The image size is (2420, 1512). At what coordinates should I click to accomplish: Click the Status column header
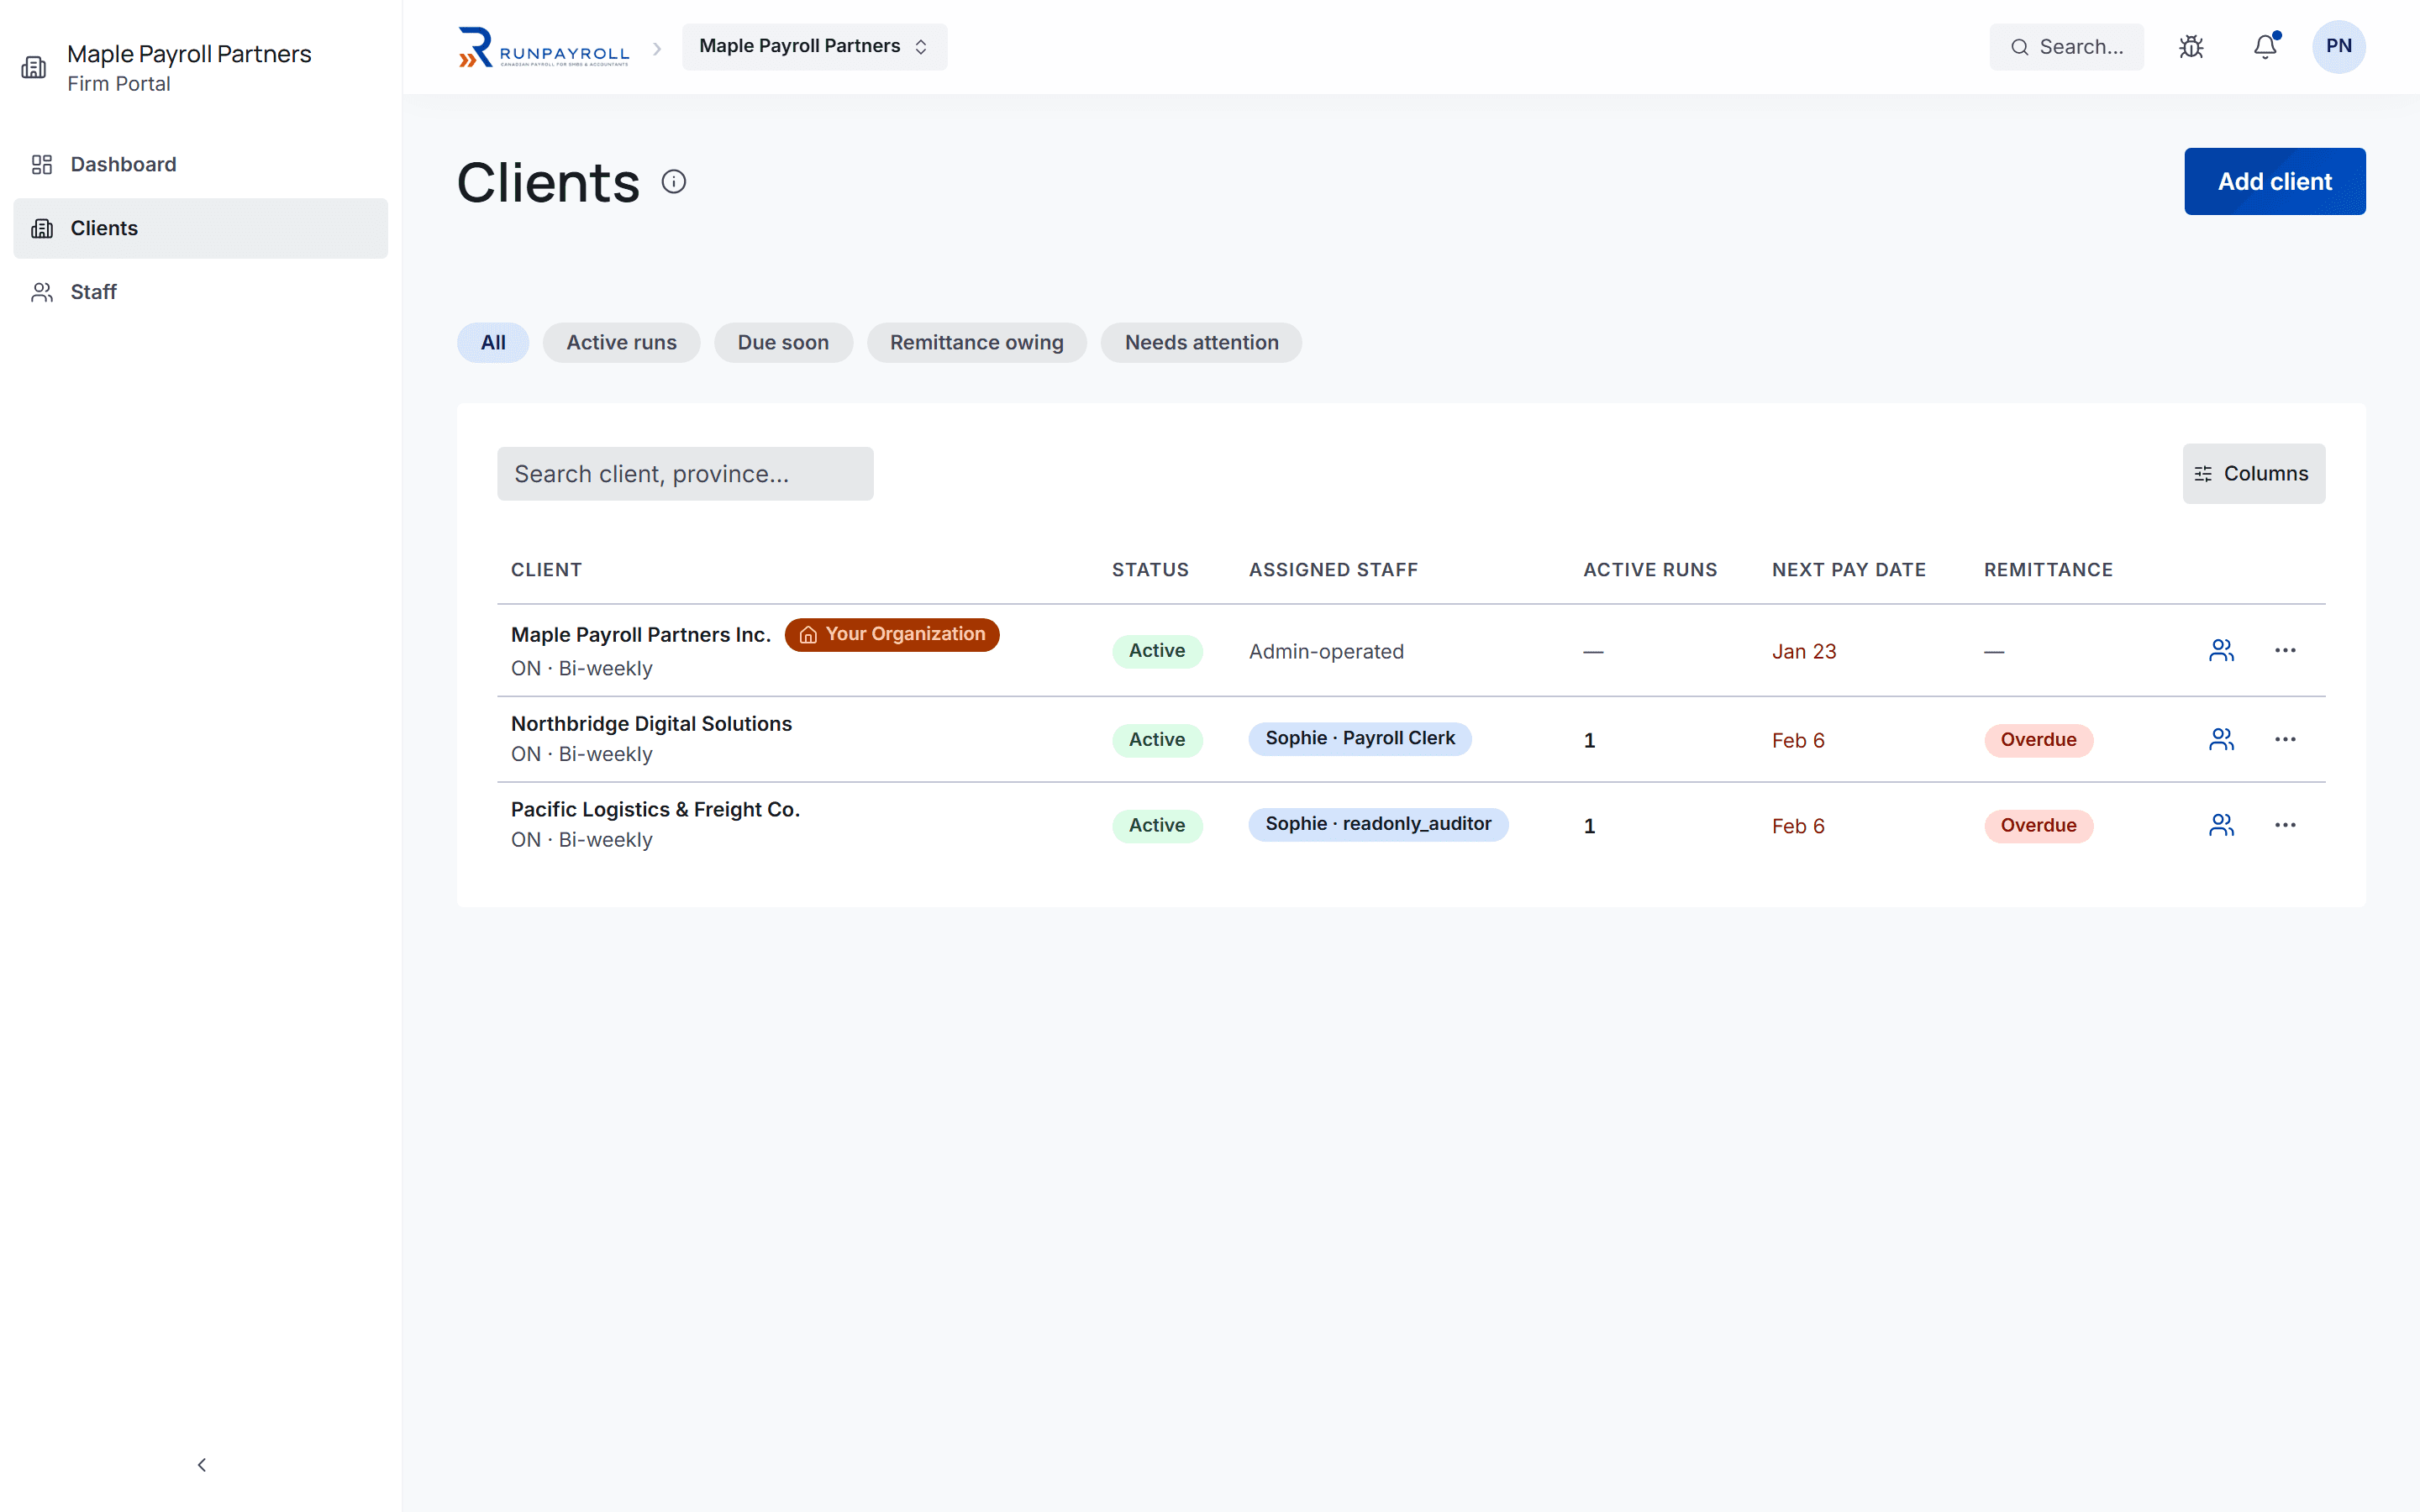[x=1150, y=570]
